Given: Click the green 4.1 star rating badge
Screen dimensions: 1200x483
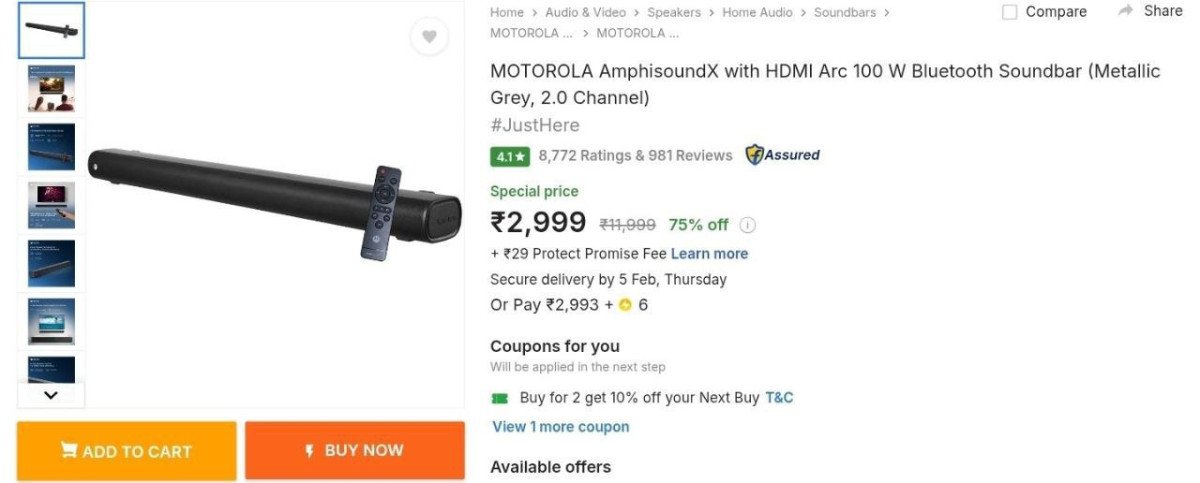Looking at the screenshot, I should tap(510, 156).
